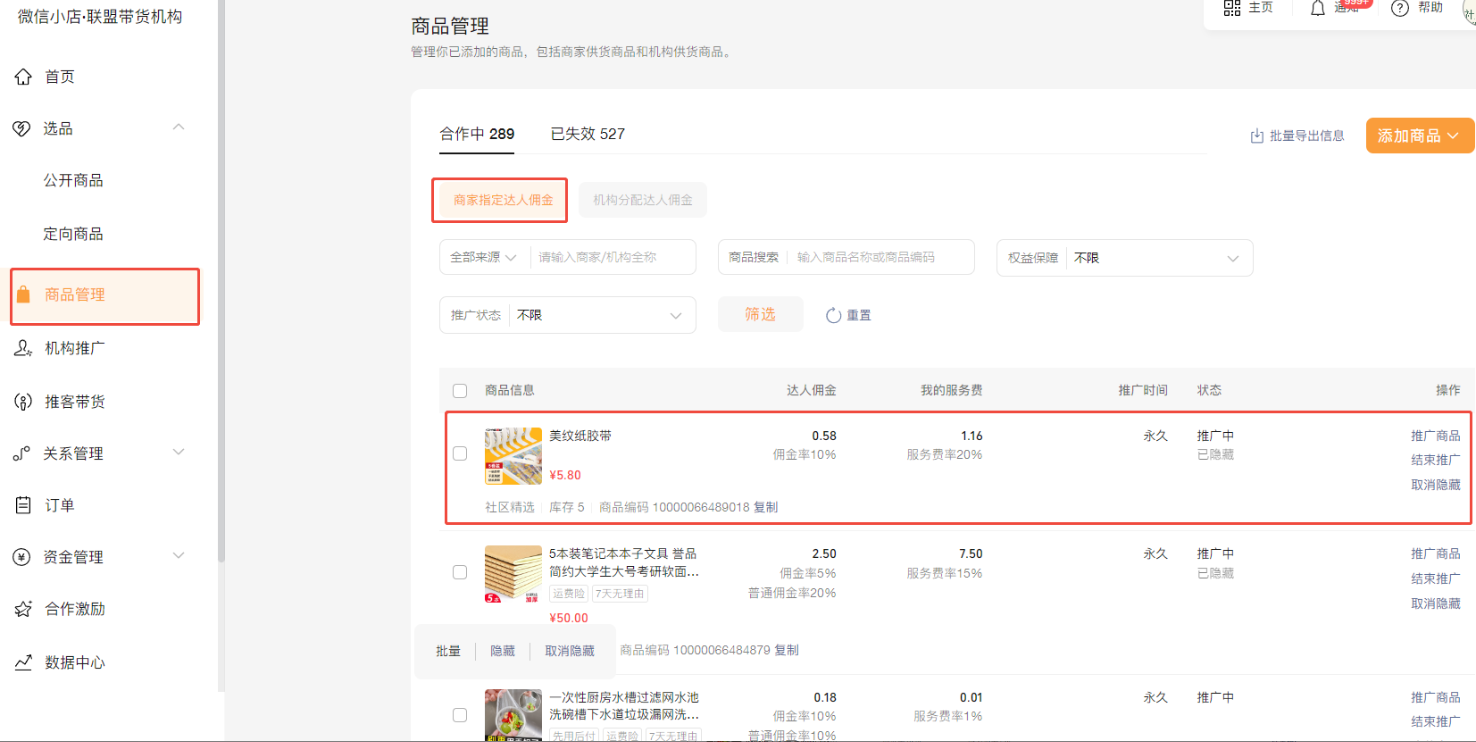Click the 数据中心 chart icon
This screenshot has height=742, width=1476.
23,662
